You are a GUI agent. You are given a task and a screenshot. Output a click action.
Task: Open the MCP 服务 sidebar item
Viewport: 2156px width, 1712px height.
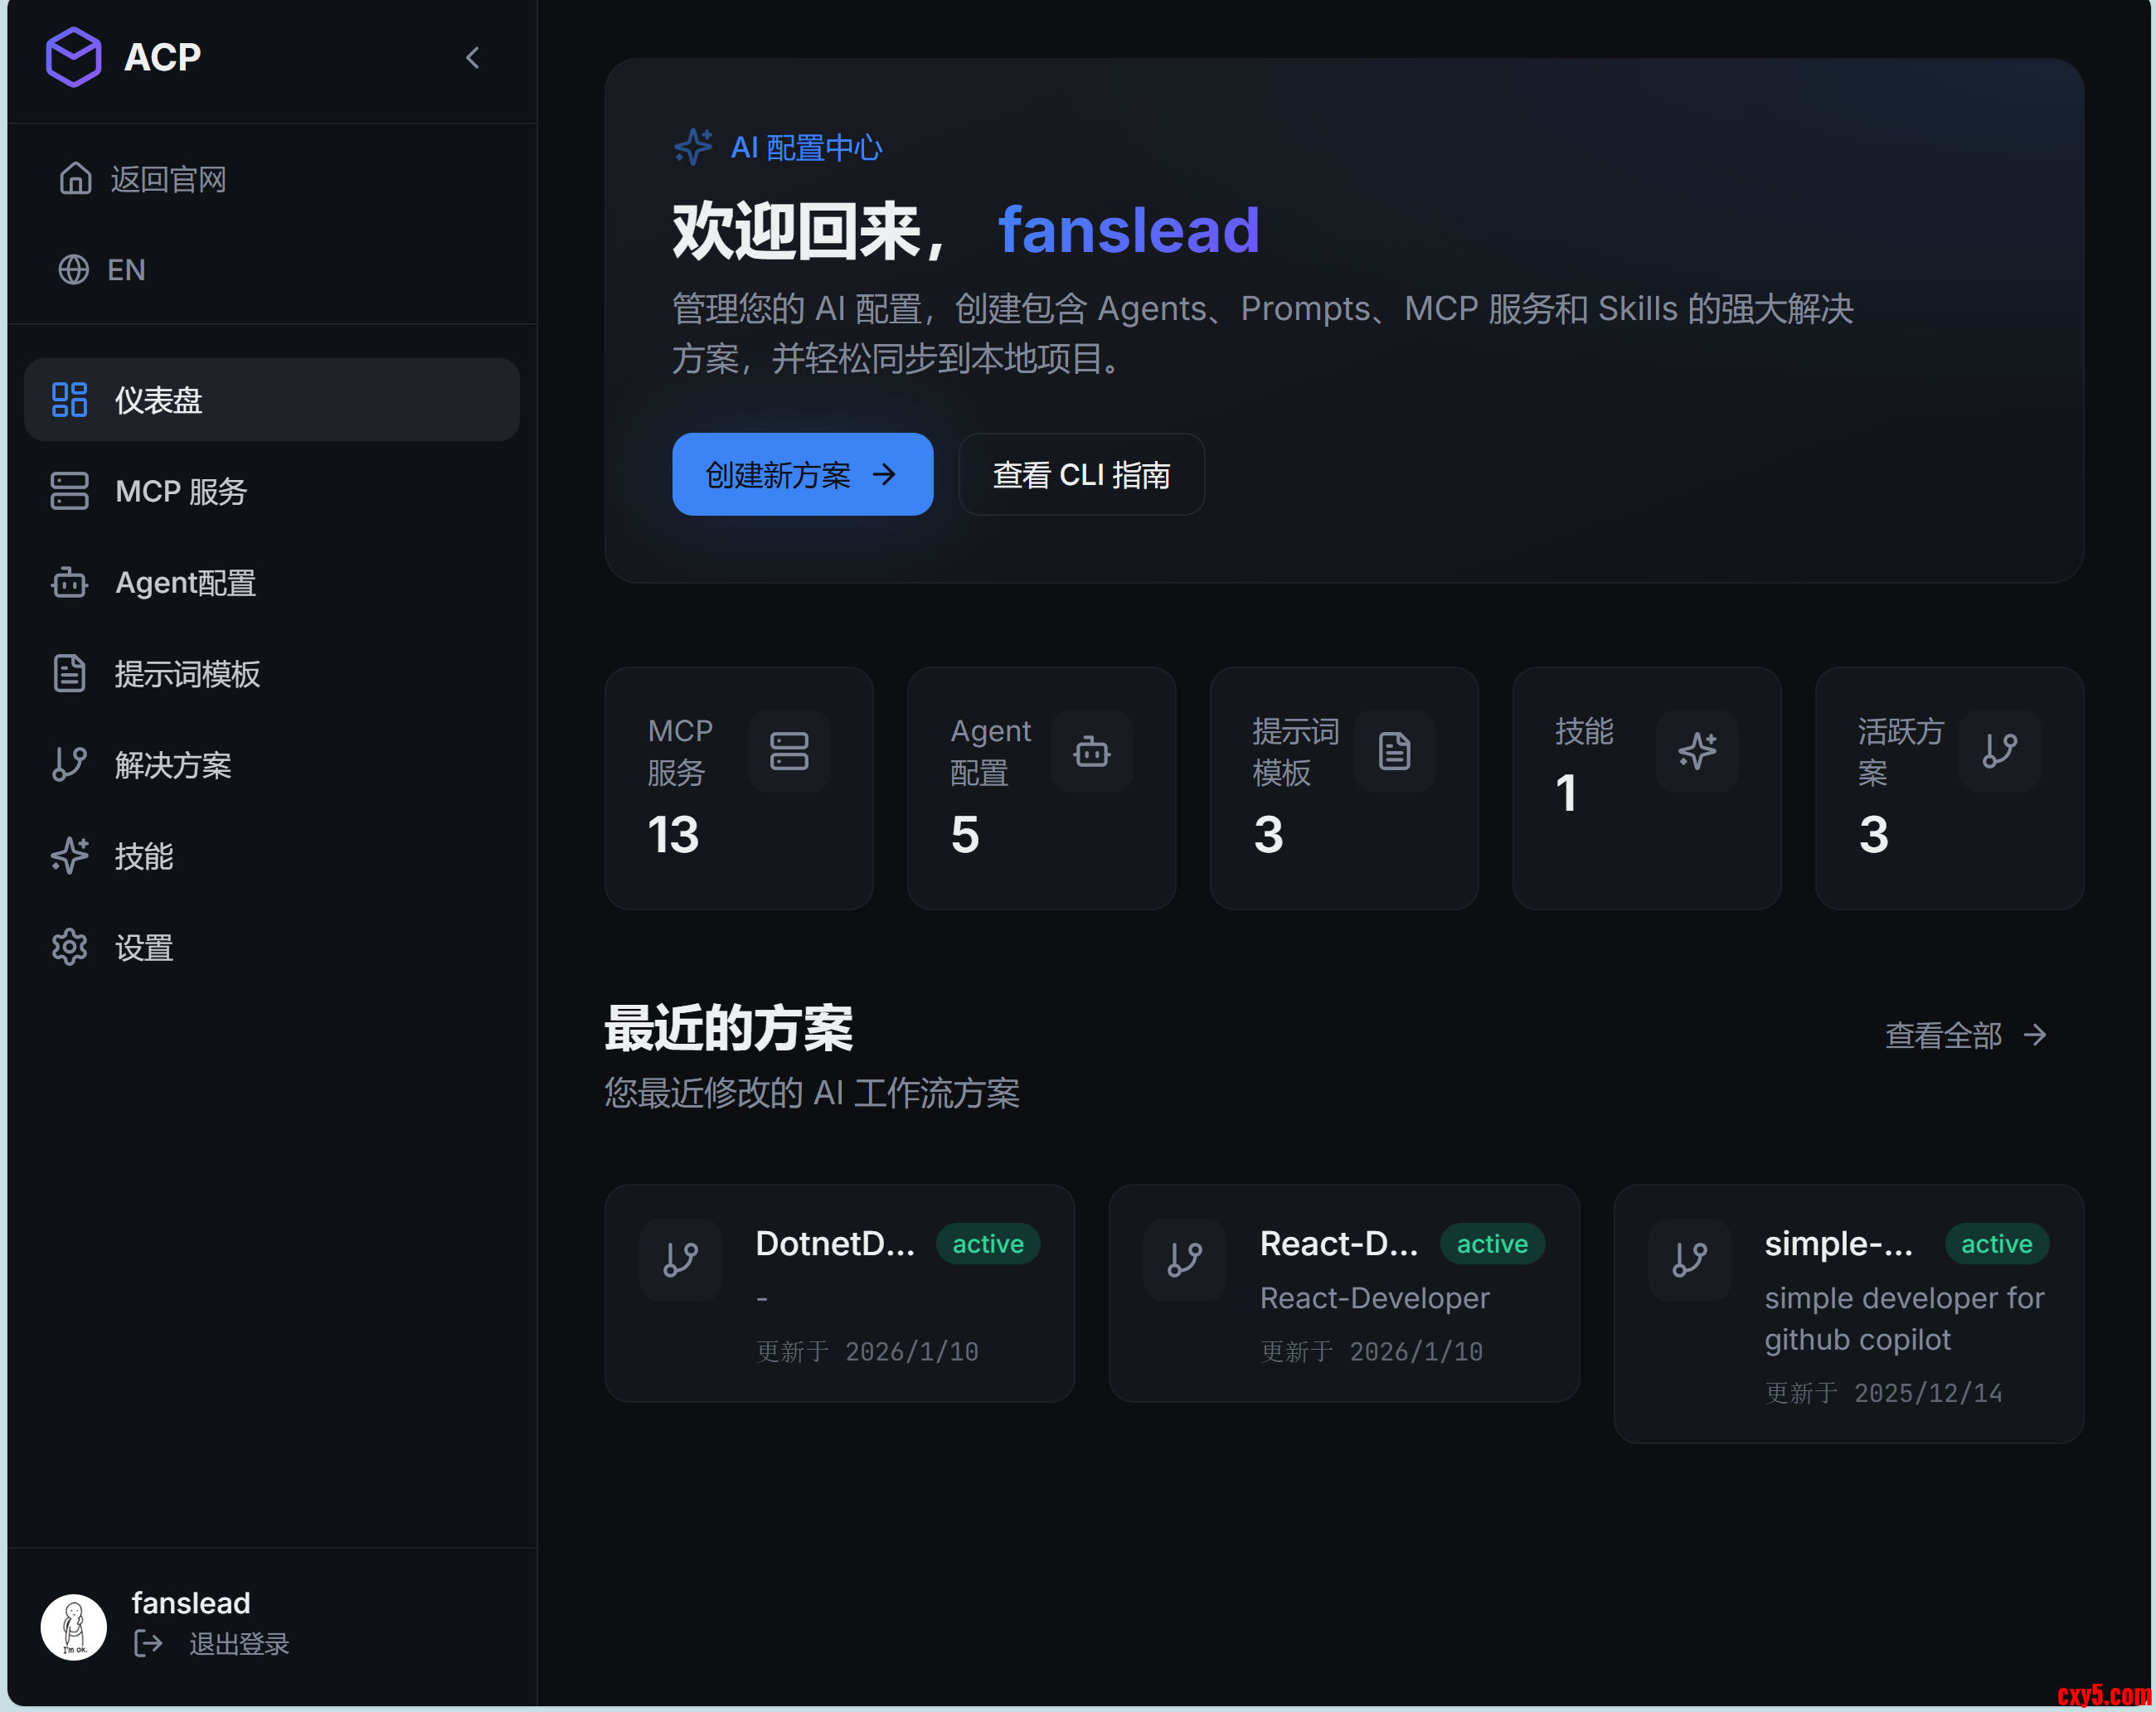[x=181, y=491]
